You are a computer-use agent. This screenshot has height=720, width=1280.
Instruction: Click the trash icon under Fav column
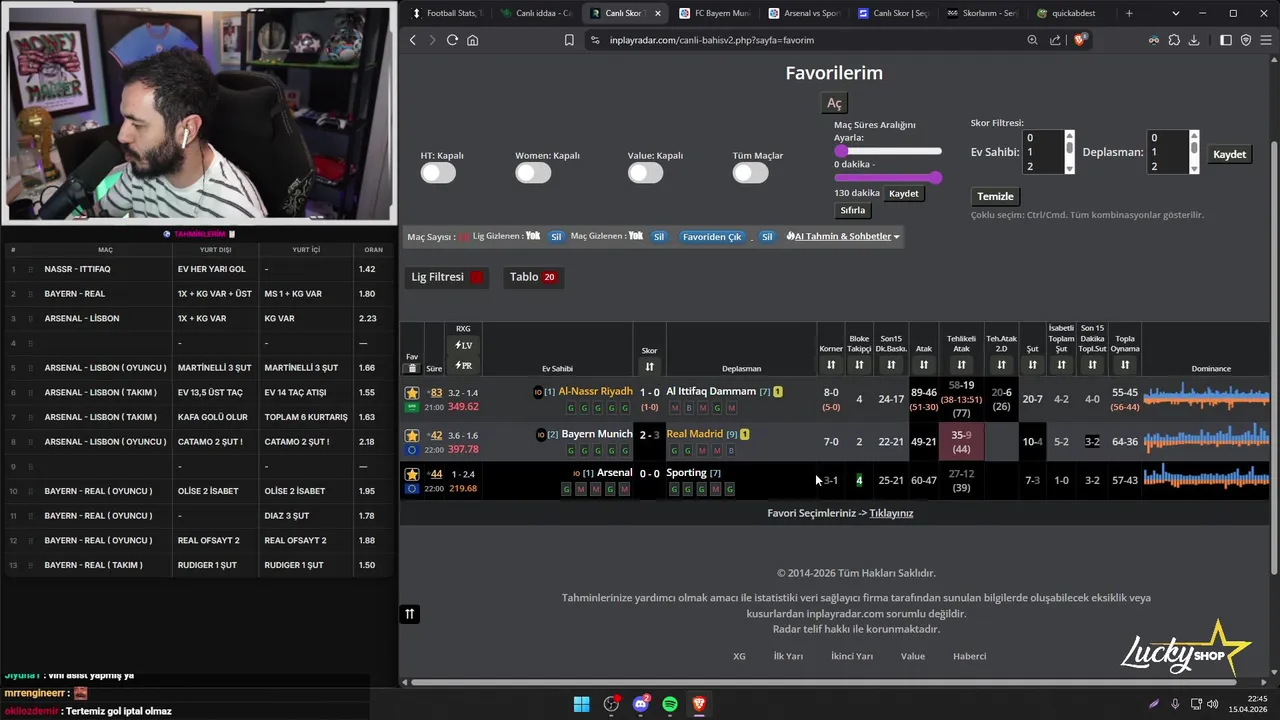412,368
